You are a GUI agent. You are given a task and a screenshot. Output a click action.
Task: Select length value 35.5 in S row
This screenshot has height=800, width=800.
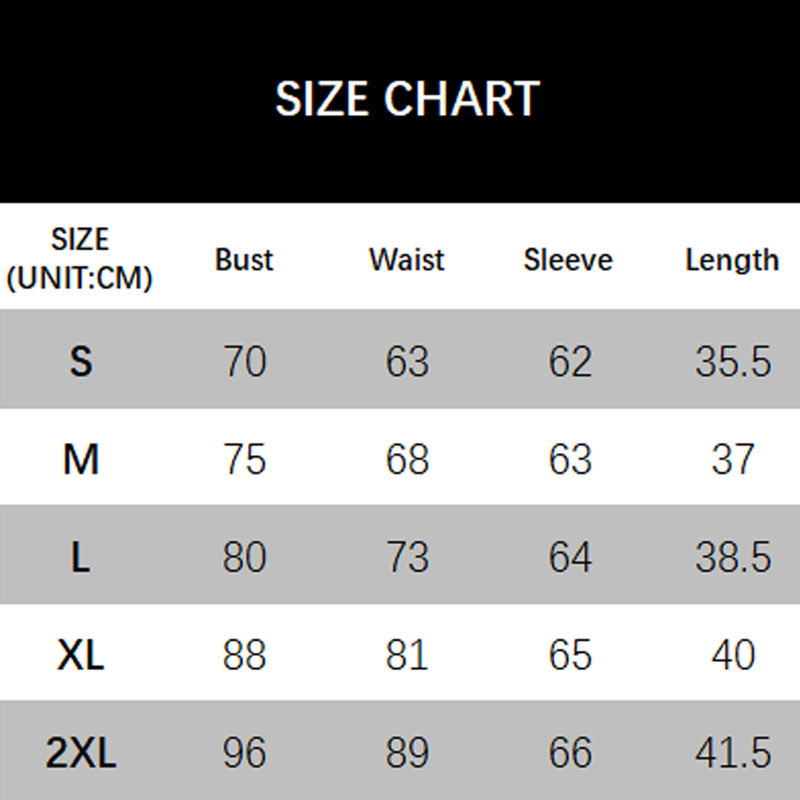pos(733,361)
